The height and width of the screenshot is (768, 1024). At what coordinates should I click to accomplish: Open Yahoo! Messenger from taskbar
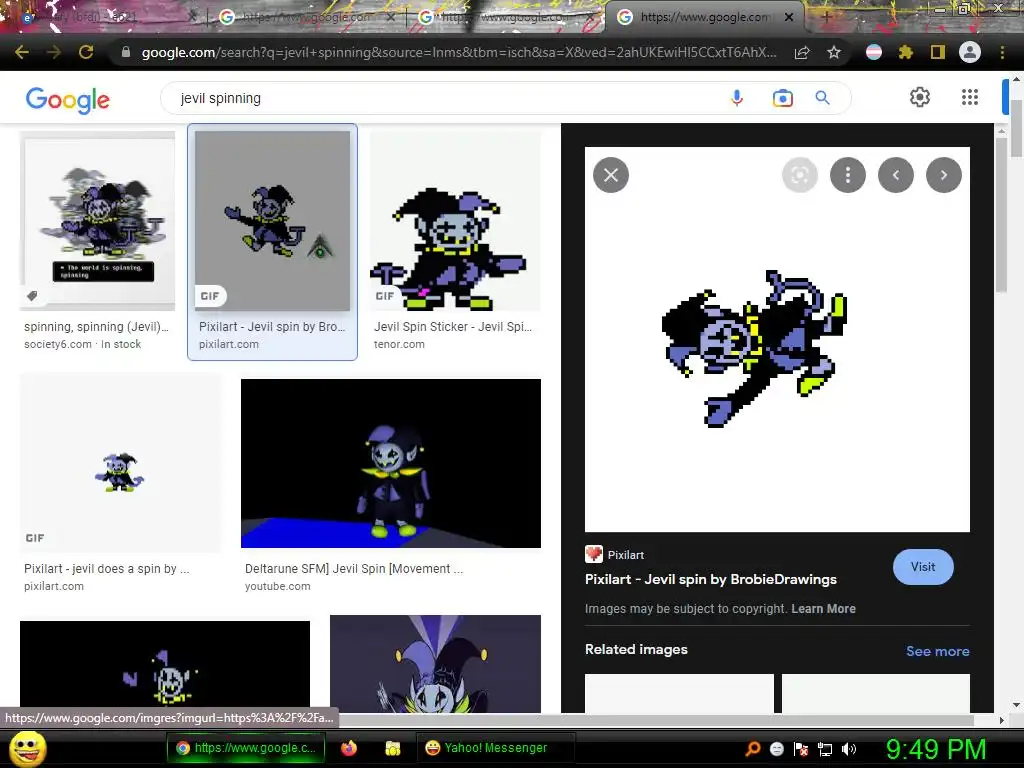495,748
